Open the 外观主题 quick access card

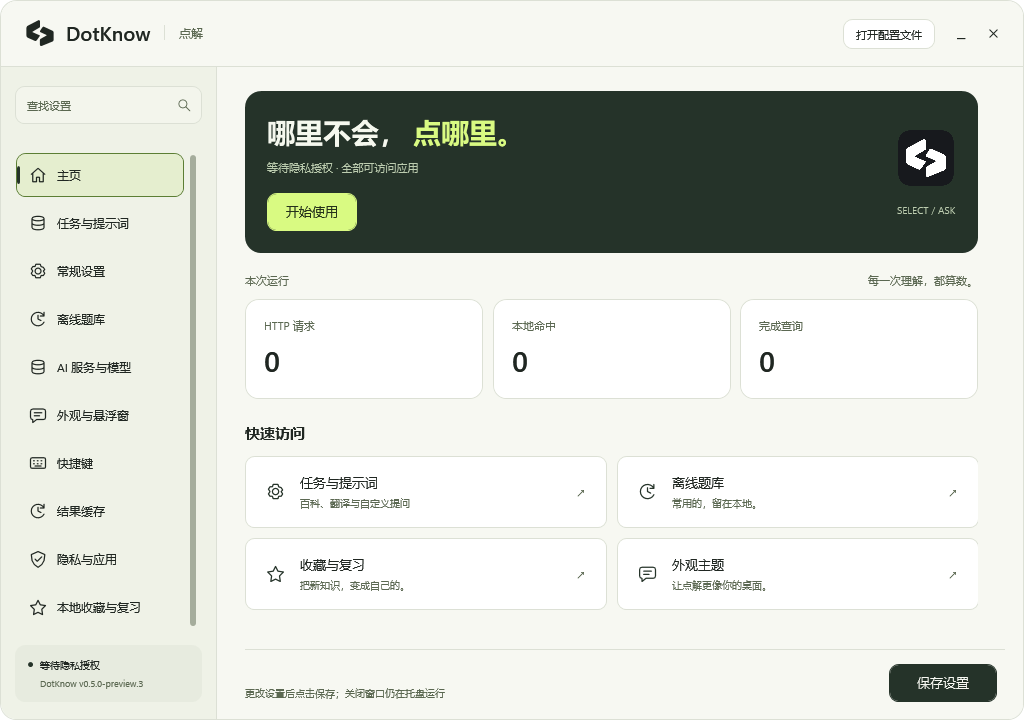(797, 574)
